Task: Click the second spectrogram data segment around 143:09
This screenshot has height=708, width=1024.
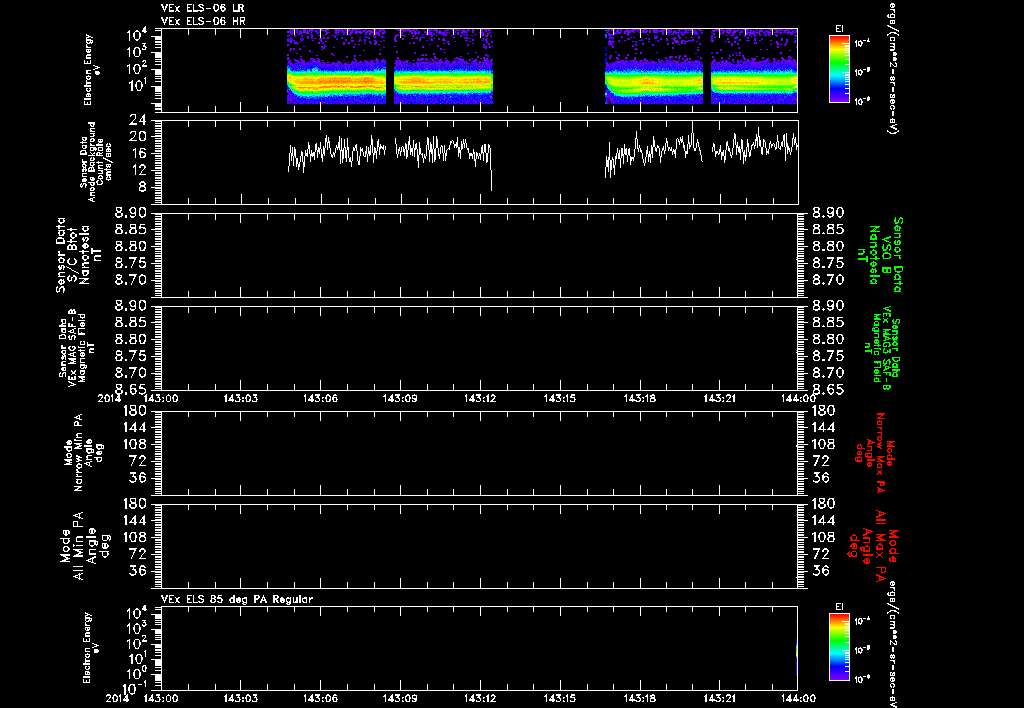Action: tap(443, 67)
